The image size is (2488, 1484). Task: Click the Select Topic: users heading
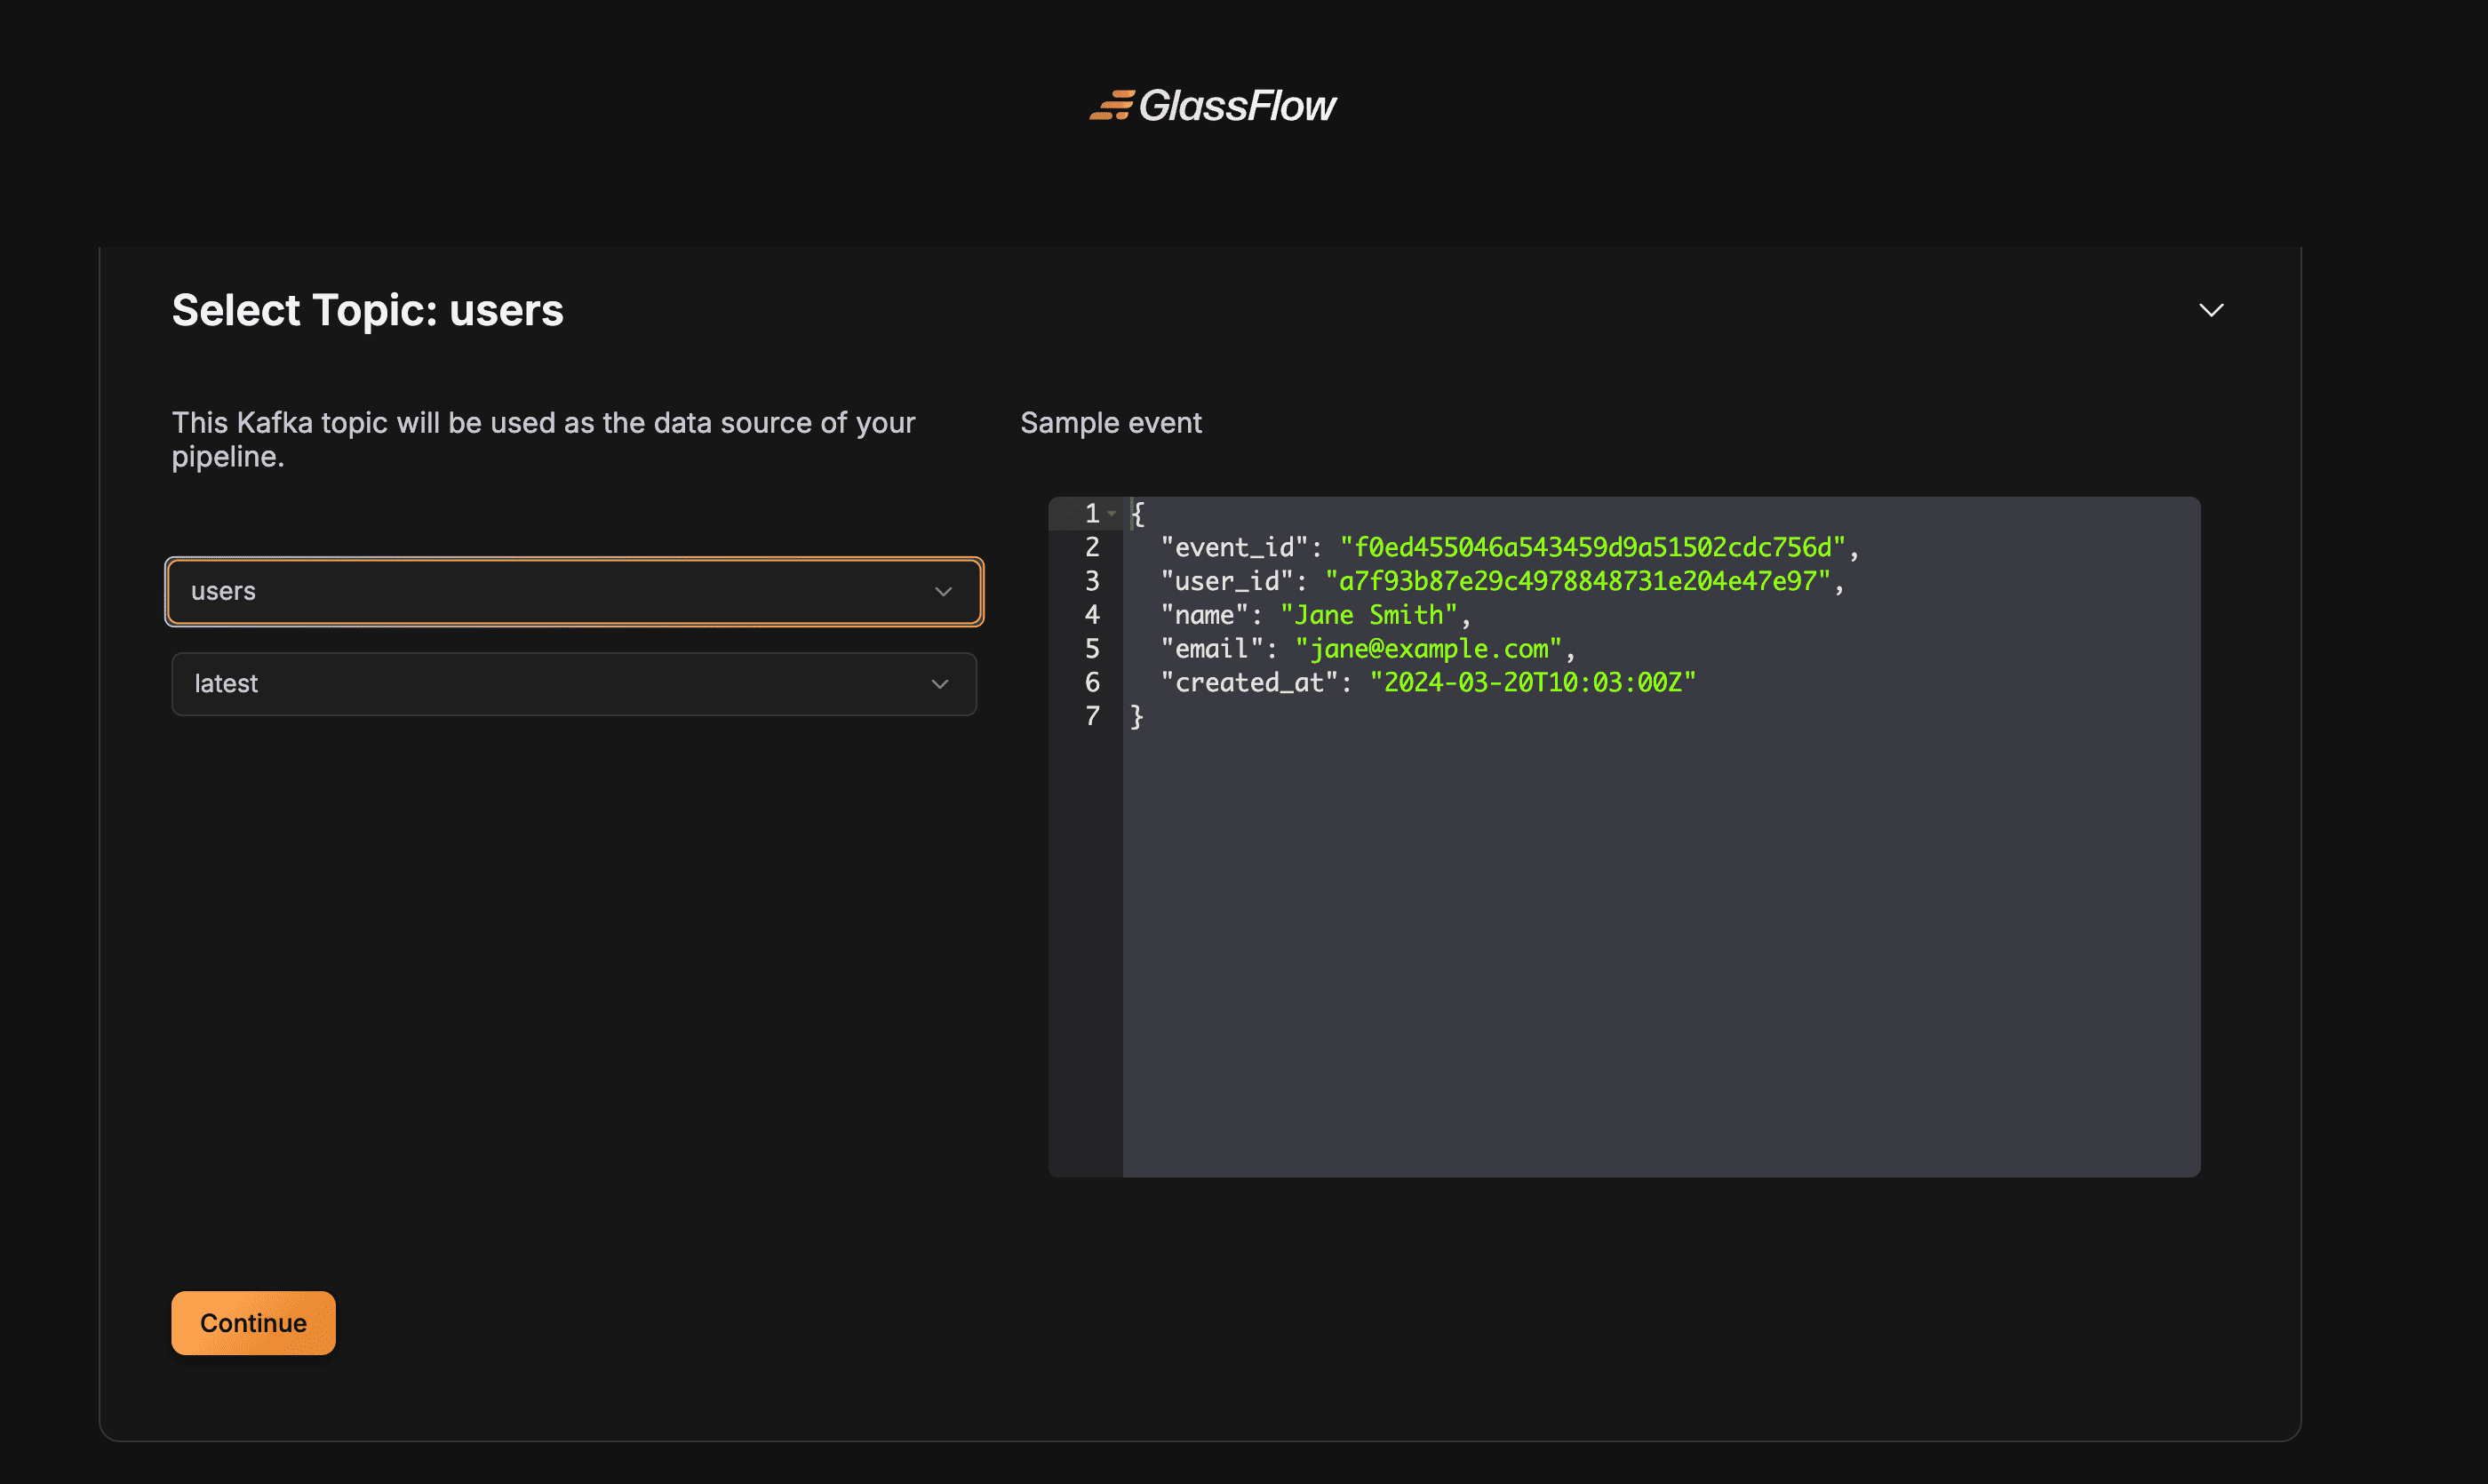click(367, 310)
